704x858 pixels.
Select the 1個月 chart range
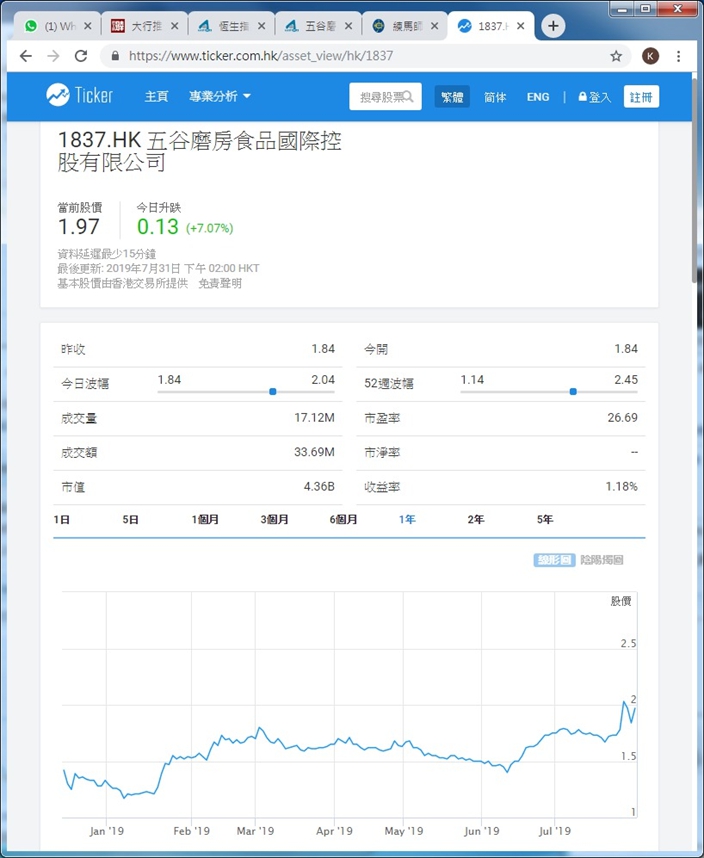[x=205, y=519]
